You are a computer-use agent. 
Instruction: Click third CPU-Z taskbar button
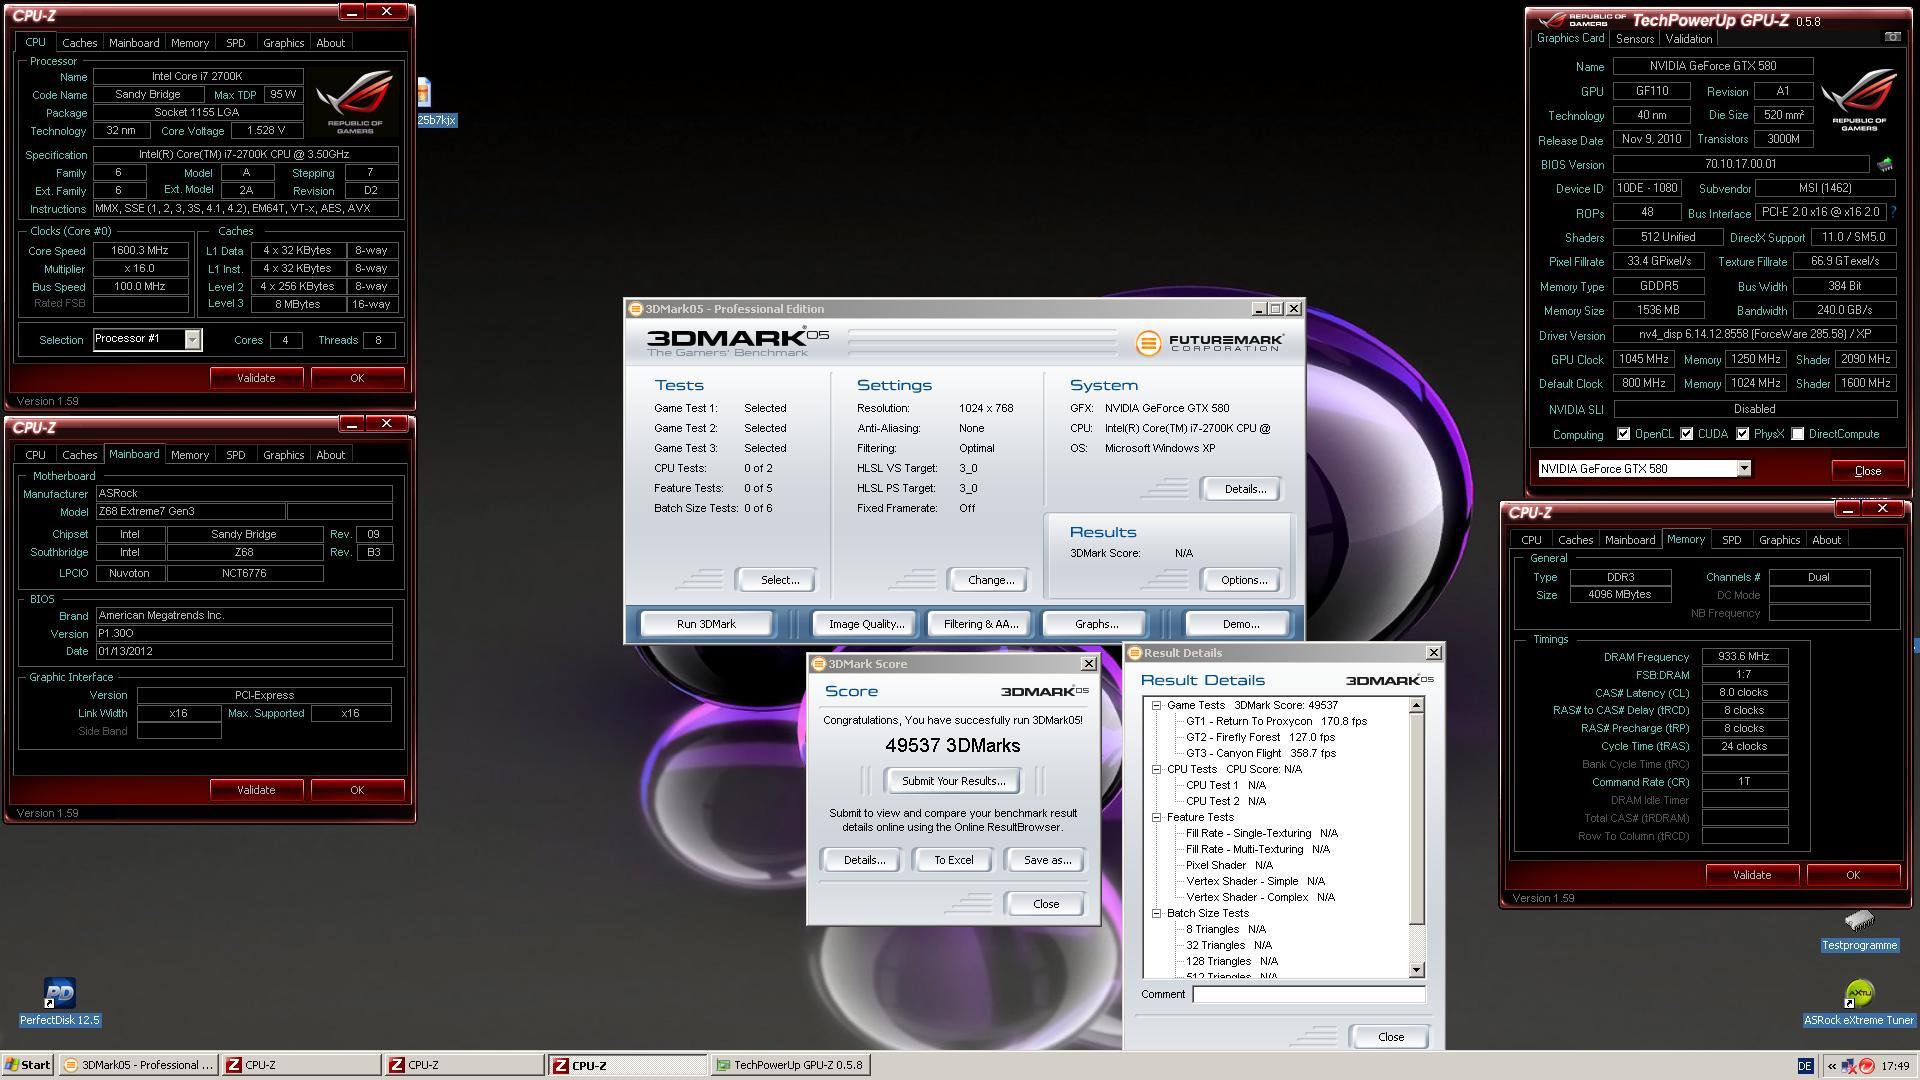(627, 1065)
